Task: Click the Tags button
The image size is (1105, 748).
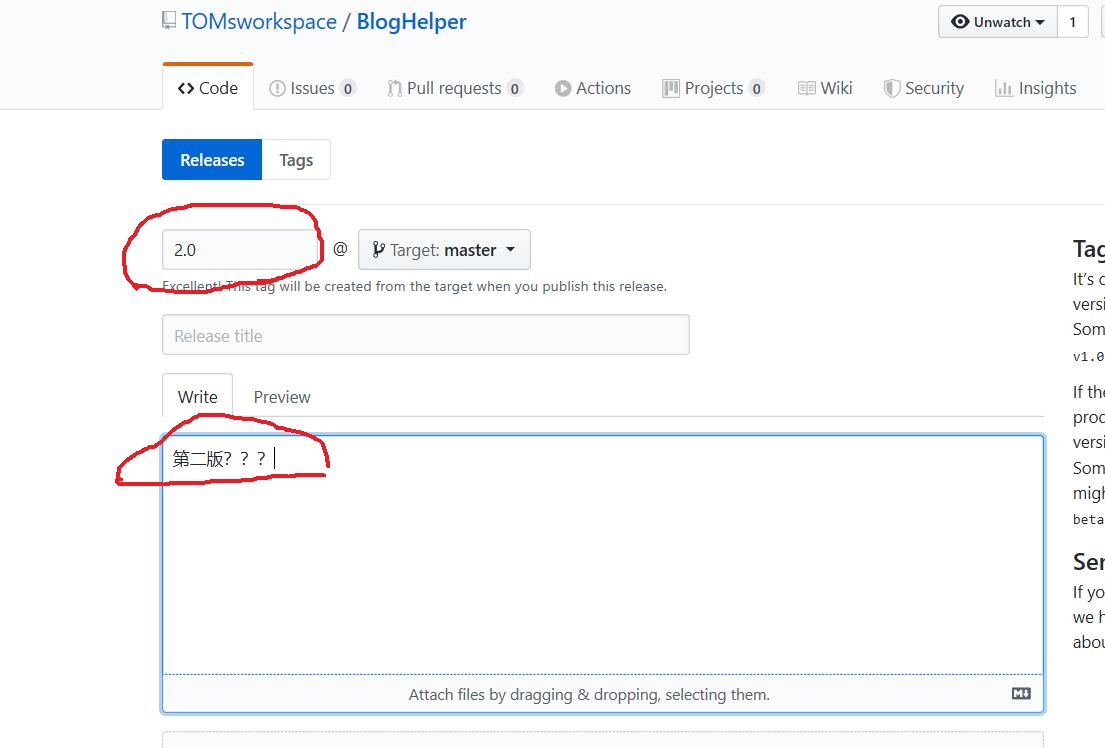Action: coord(295,159)
